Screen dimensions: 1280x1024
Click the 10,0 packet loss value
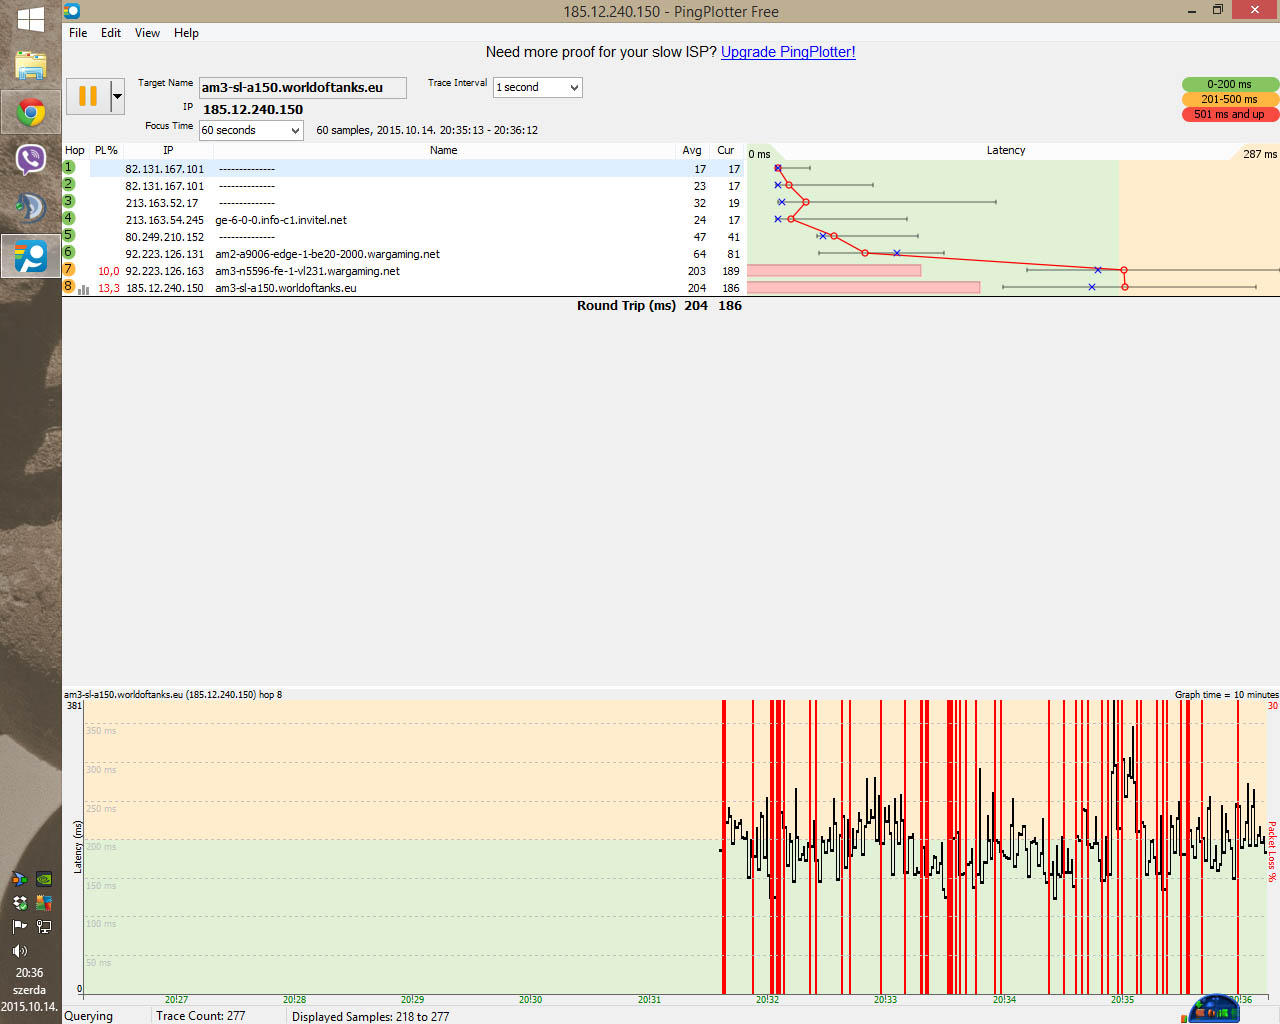[108, 271]
